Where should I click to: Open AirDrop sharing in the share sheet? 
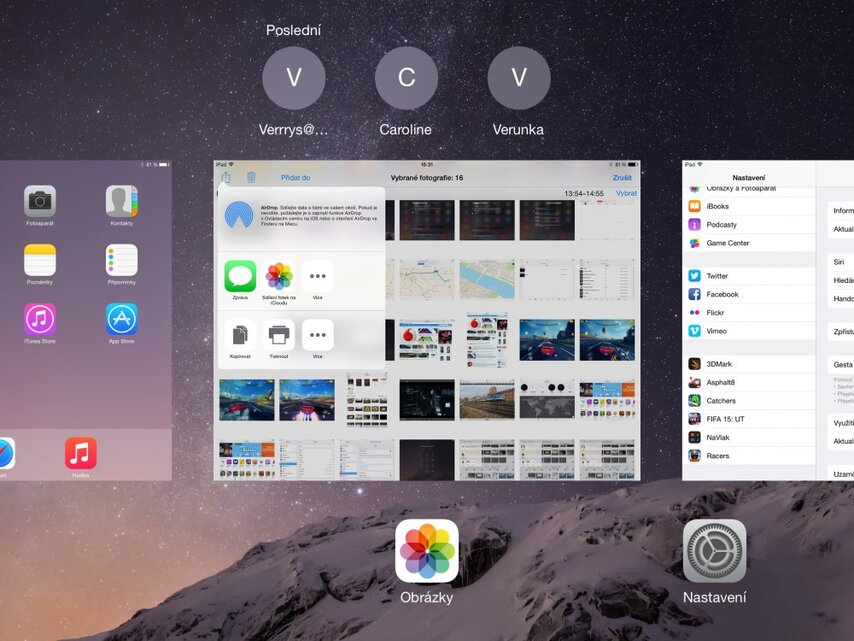pyautogui.click(x=240, y=215)
